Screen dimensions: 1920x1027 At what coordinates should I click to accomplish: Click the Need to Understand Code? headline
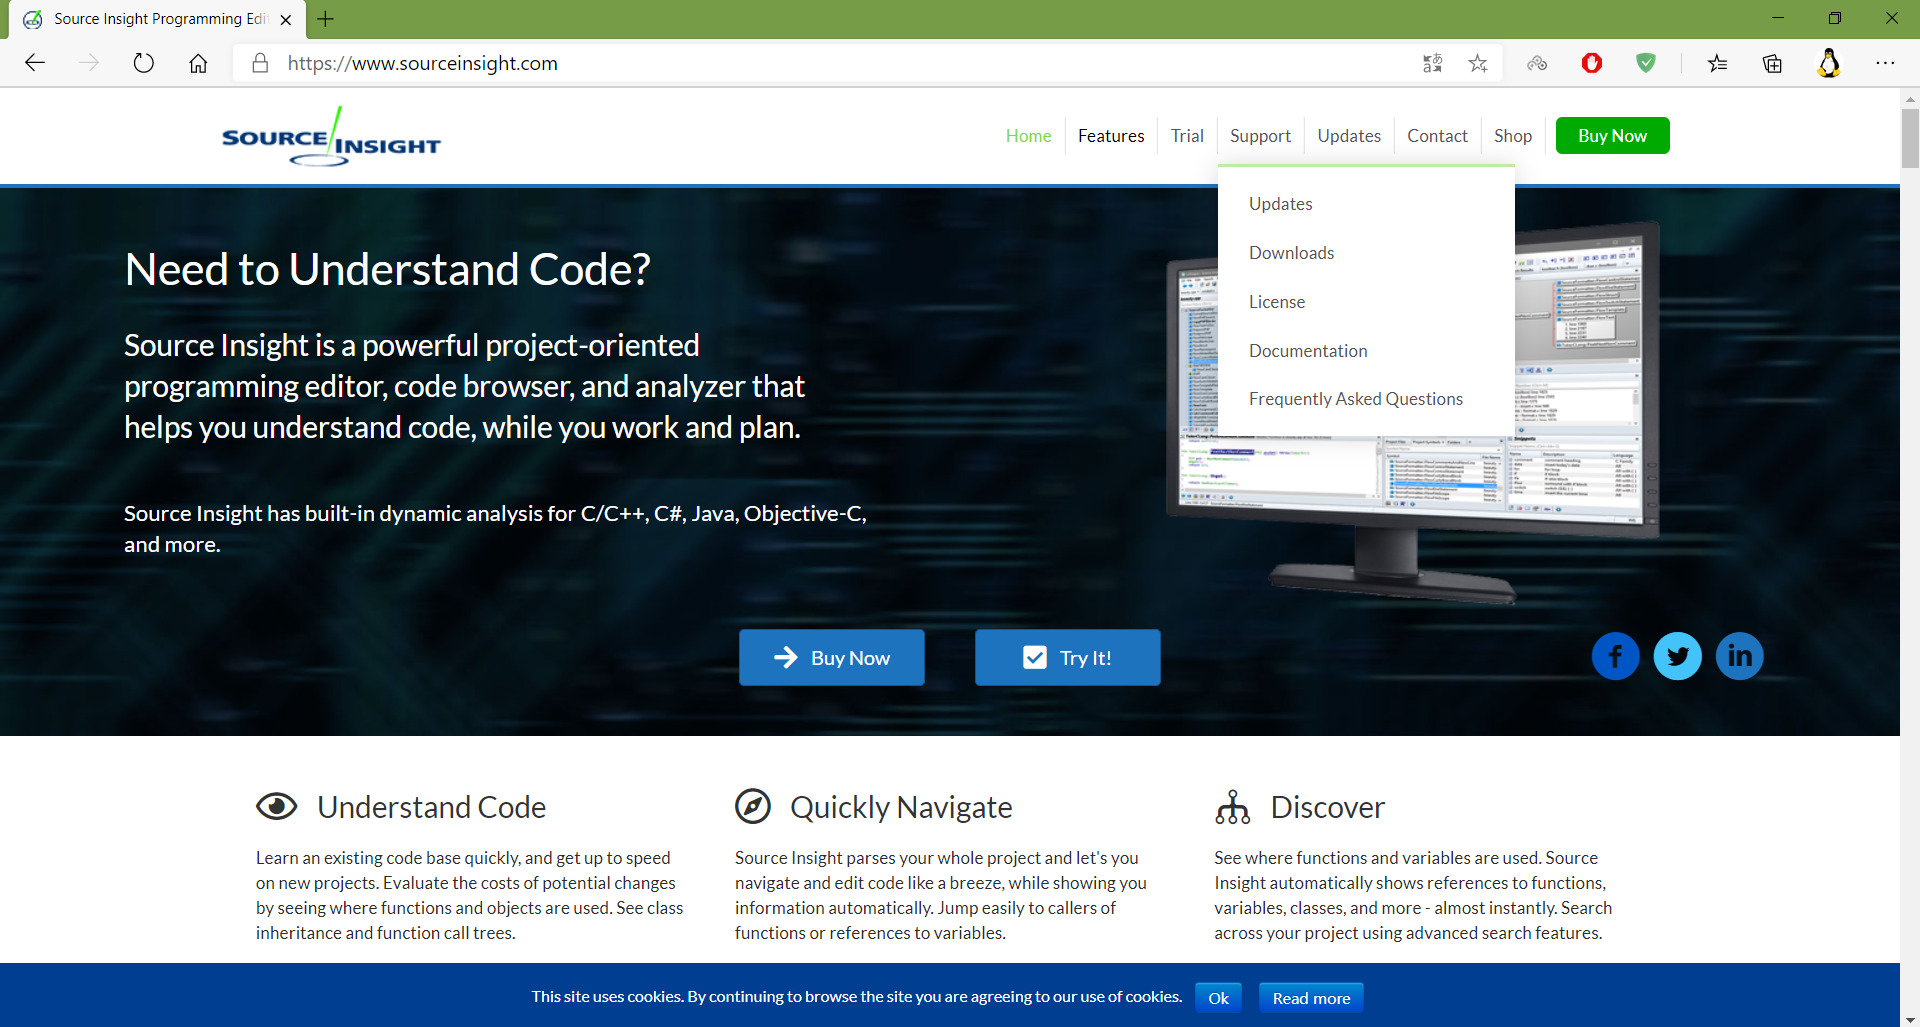(388, 269)
